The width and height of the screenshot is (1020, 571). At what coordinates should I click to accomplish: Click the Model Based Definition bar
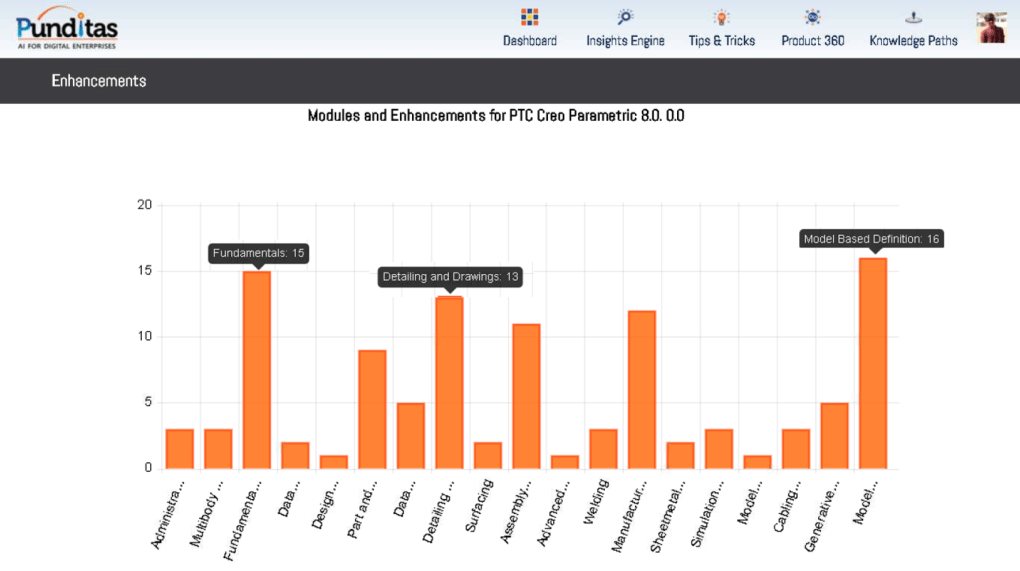(873, 363)
